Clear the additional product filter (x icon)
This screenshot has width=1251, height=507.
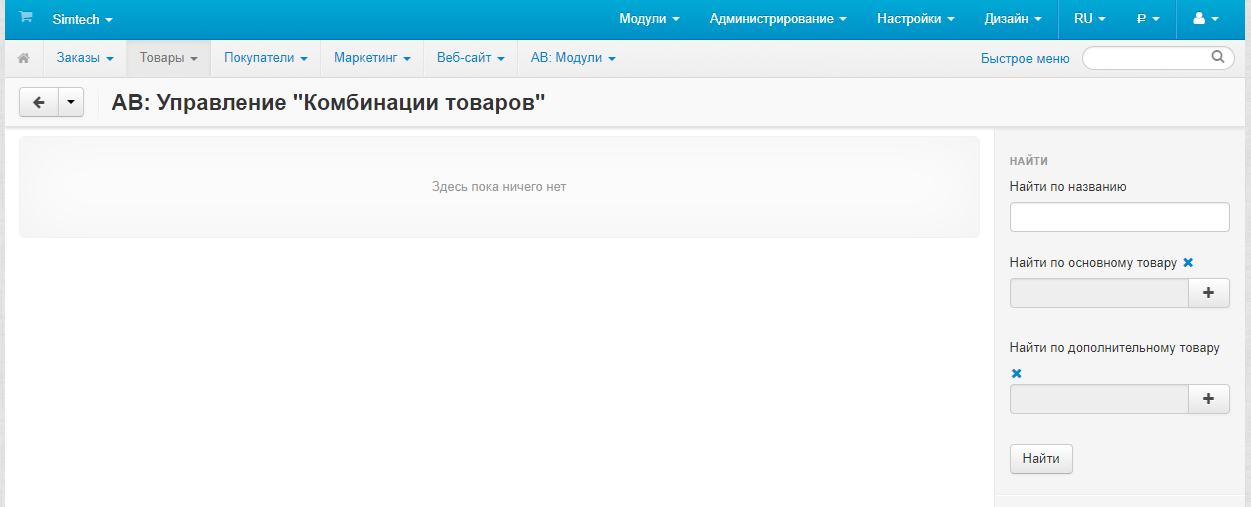point(1016,373)
